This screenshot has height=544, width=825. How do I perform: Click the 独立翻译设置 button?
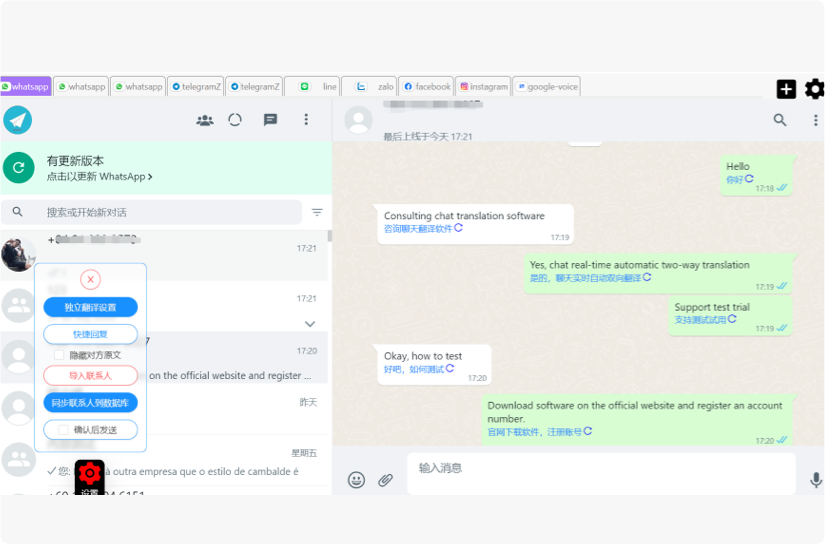[91, 308]
